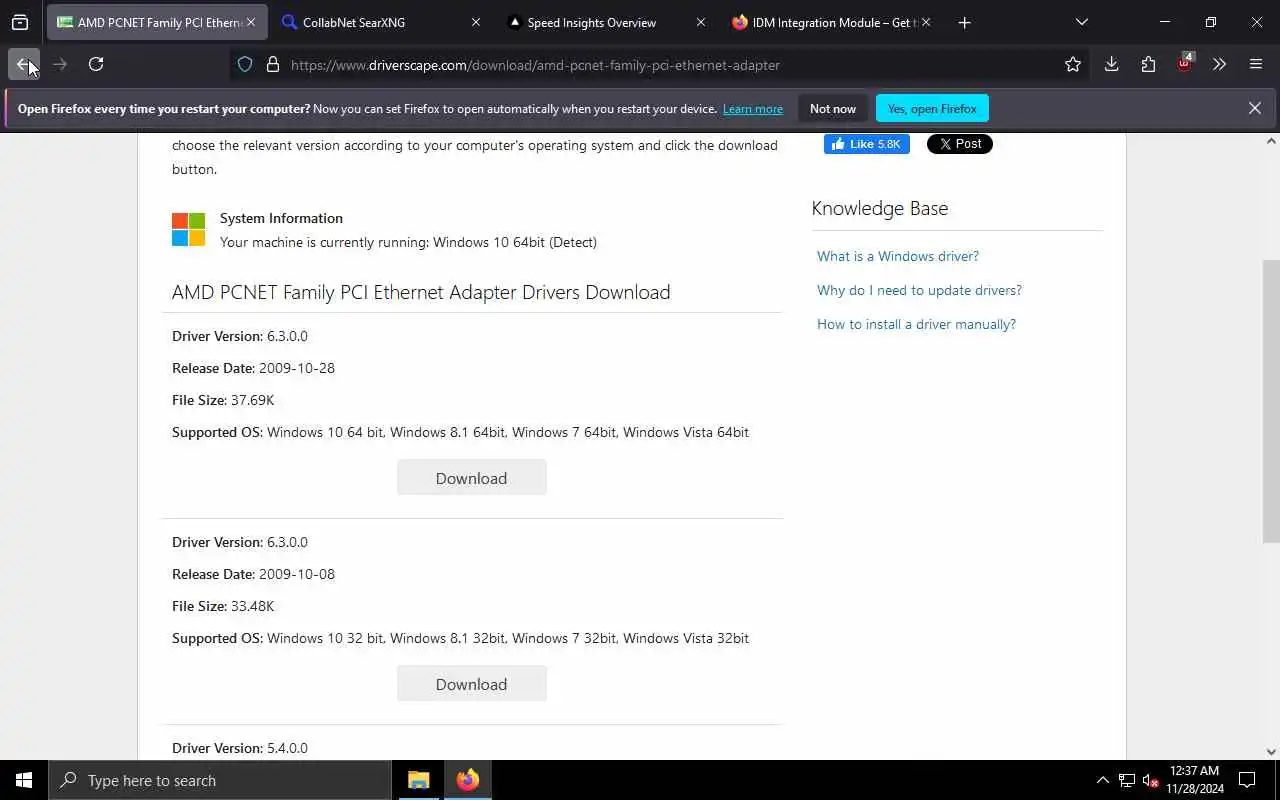Click the scrollbar up arrow
Image resolution: width=1280 pixels, height=800 pixels.
[x=1271, y=141]
